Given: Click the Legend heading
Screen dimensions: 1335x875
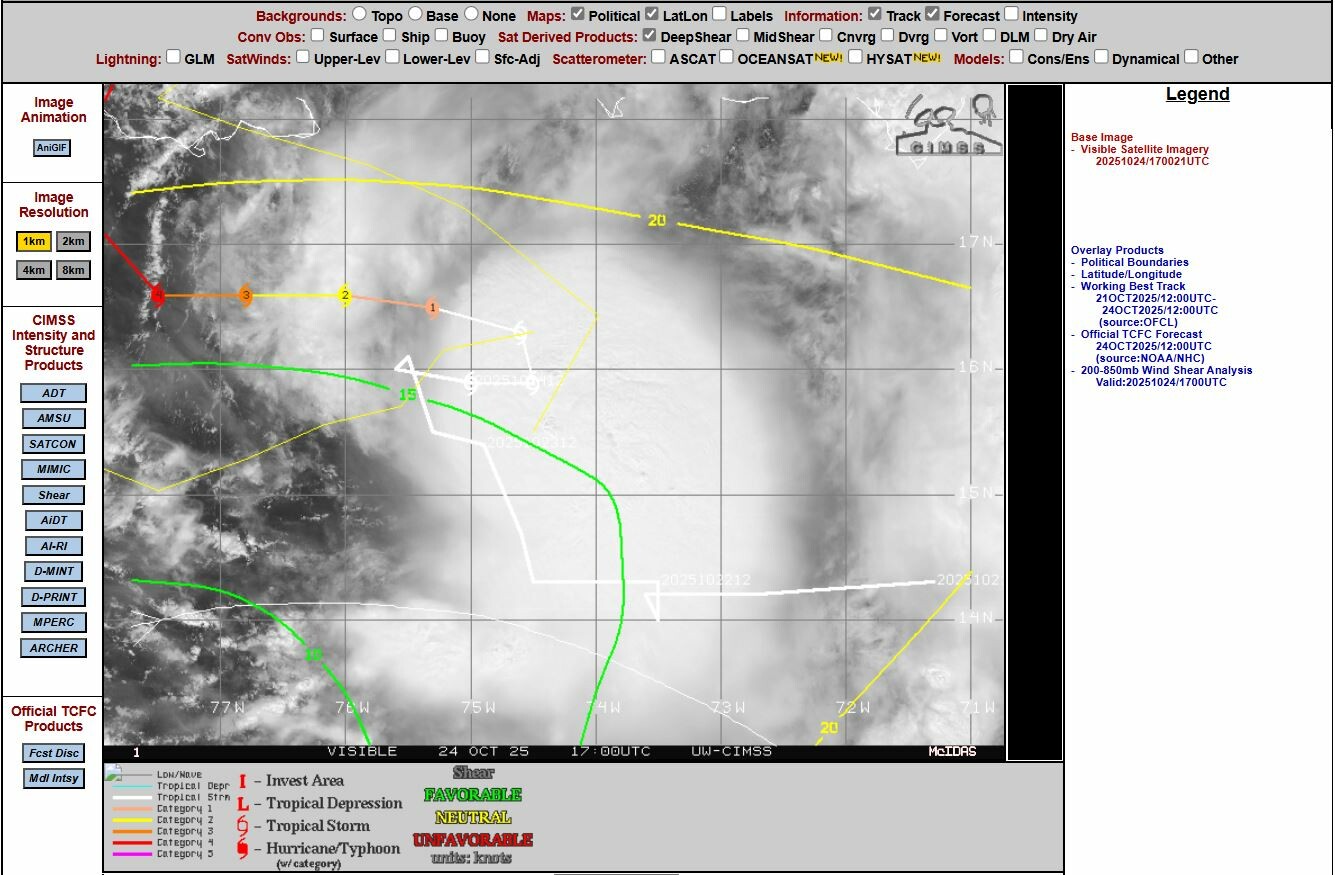Looking at the screenshot, I should (1197, 94).
